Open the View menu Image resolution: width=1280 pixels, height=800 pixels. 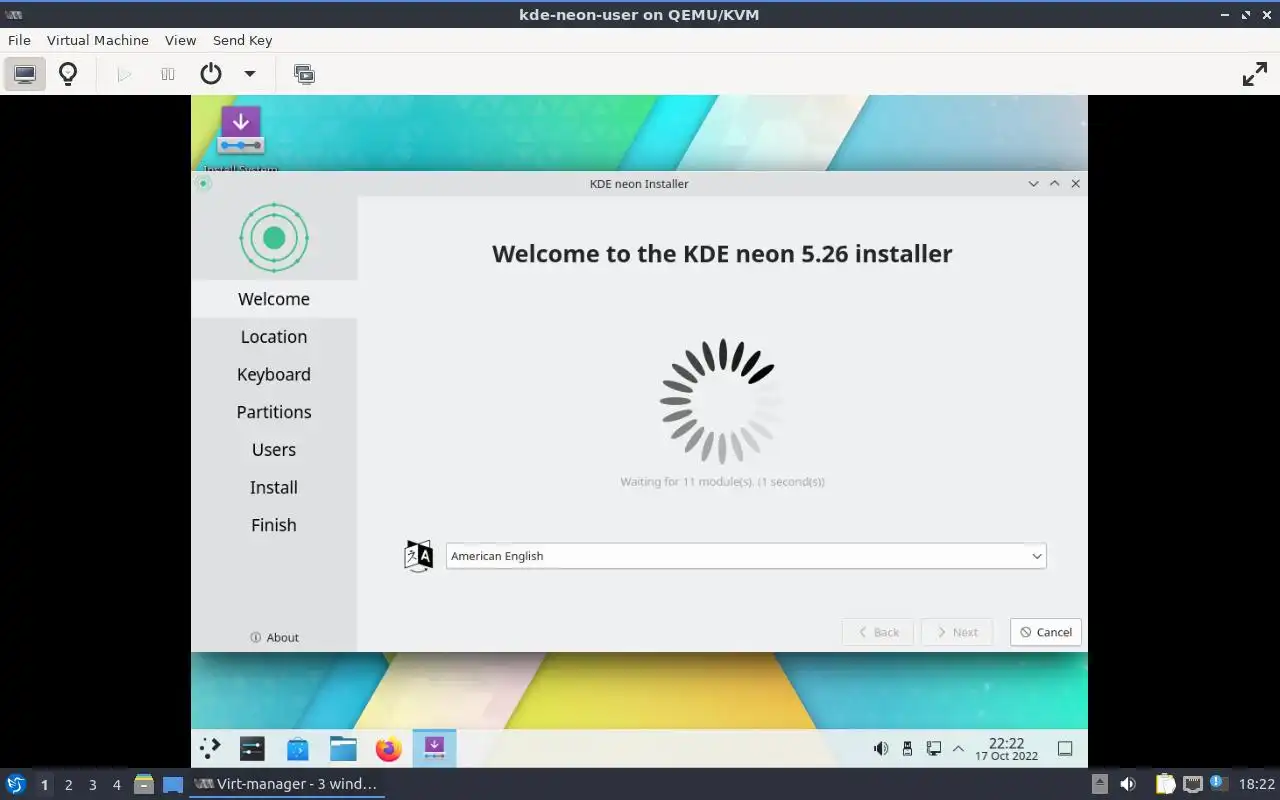tap(181, 40)
